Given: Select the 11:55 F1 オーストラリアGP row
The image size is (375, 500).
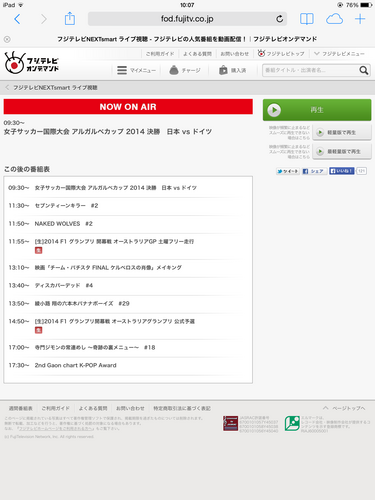Looking at the screenshot, I should pyautogui.click(x=128, y=246).
